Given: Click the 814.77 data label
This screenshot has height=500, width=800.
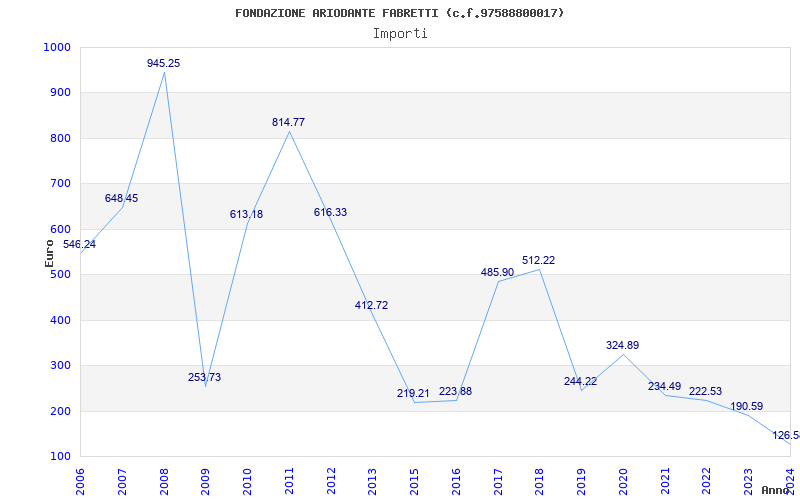Looking at the screenshot, I should (288, 122).
